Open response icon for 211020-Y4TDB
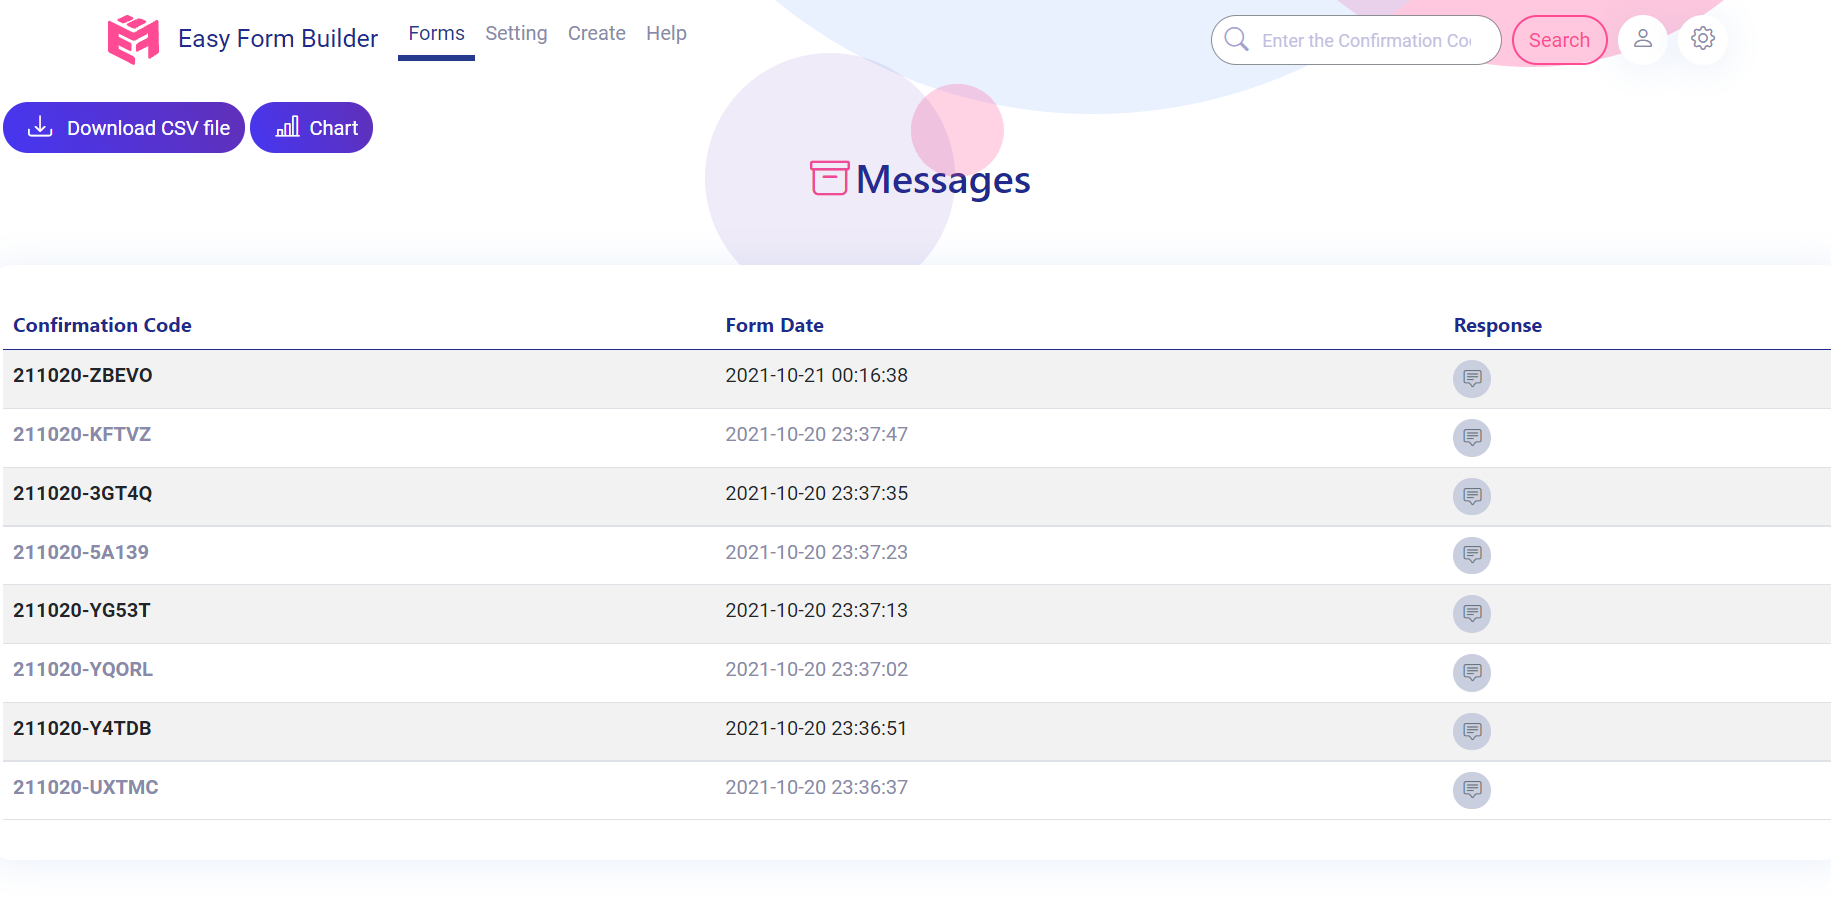 click(x=1472, y=732)
